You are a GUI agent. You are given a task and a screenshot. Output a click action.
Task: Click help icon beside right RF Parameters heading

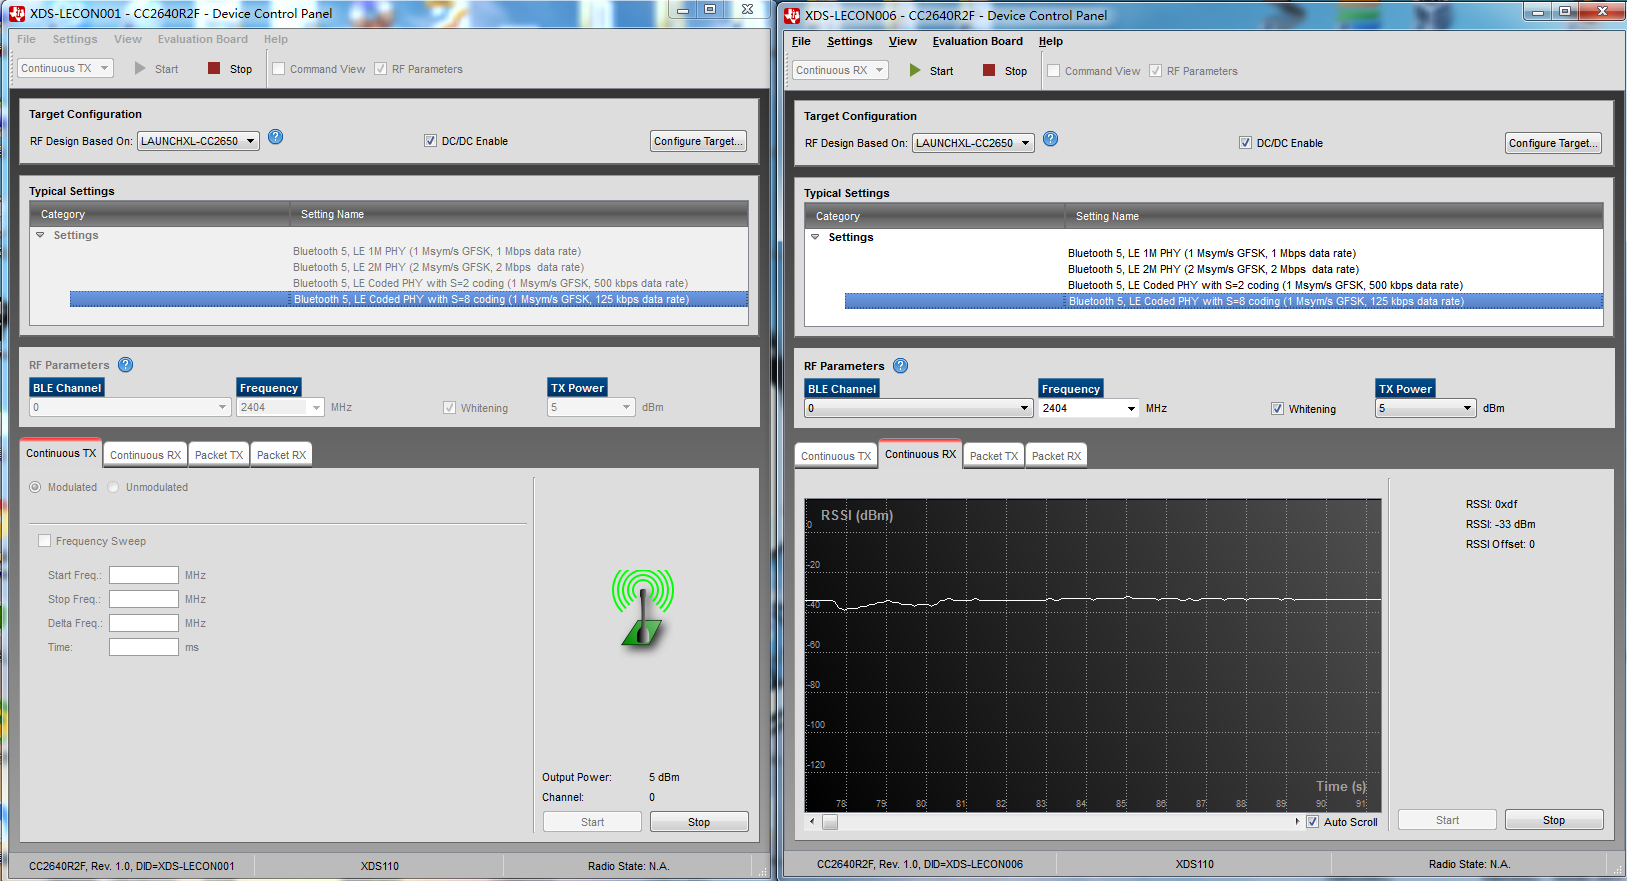[900, 366]
